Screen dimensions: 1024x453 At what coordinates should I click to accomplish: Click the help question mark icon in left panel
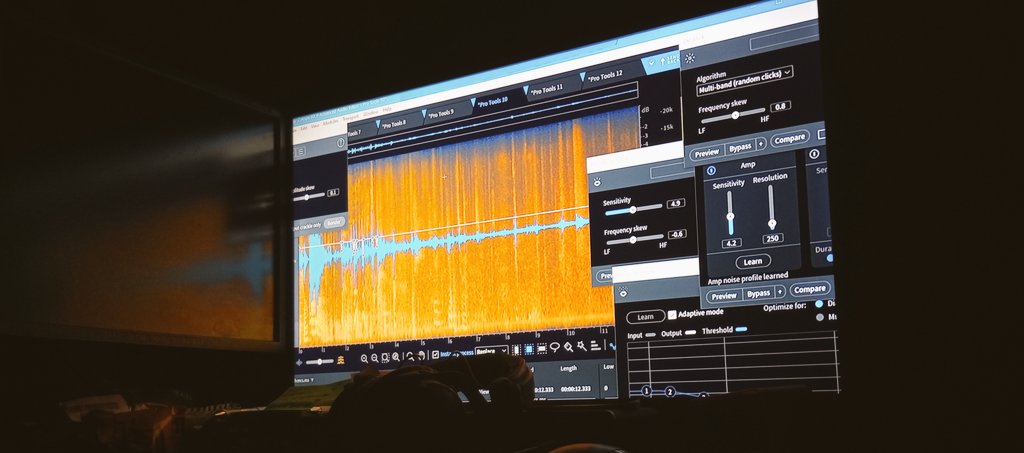340,142
